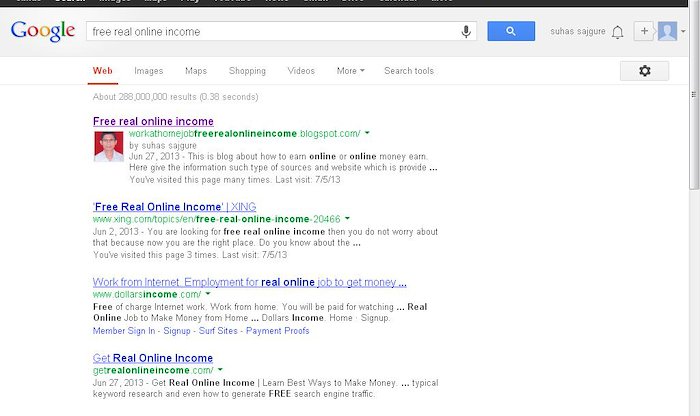The image size is (700, 416).
Task: Click 'by suhas sajgure' author text
Action: point(163,146)
